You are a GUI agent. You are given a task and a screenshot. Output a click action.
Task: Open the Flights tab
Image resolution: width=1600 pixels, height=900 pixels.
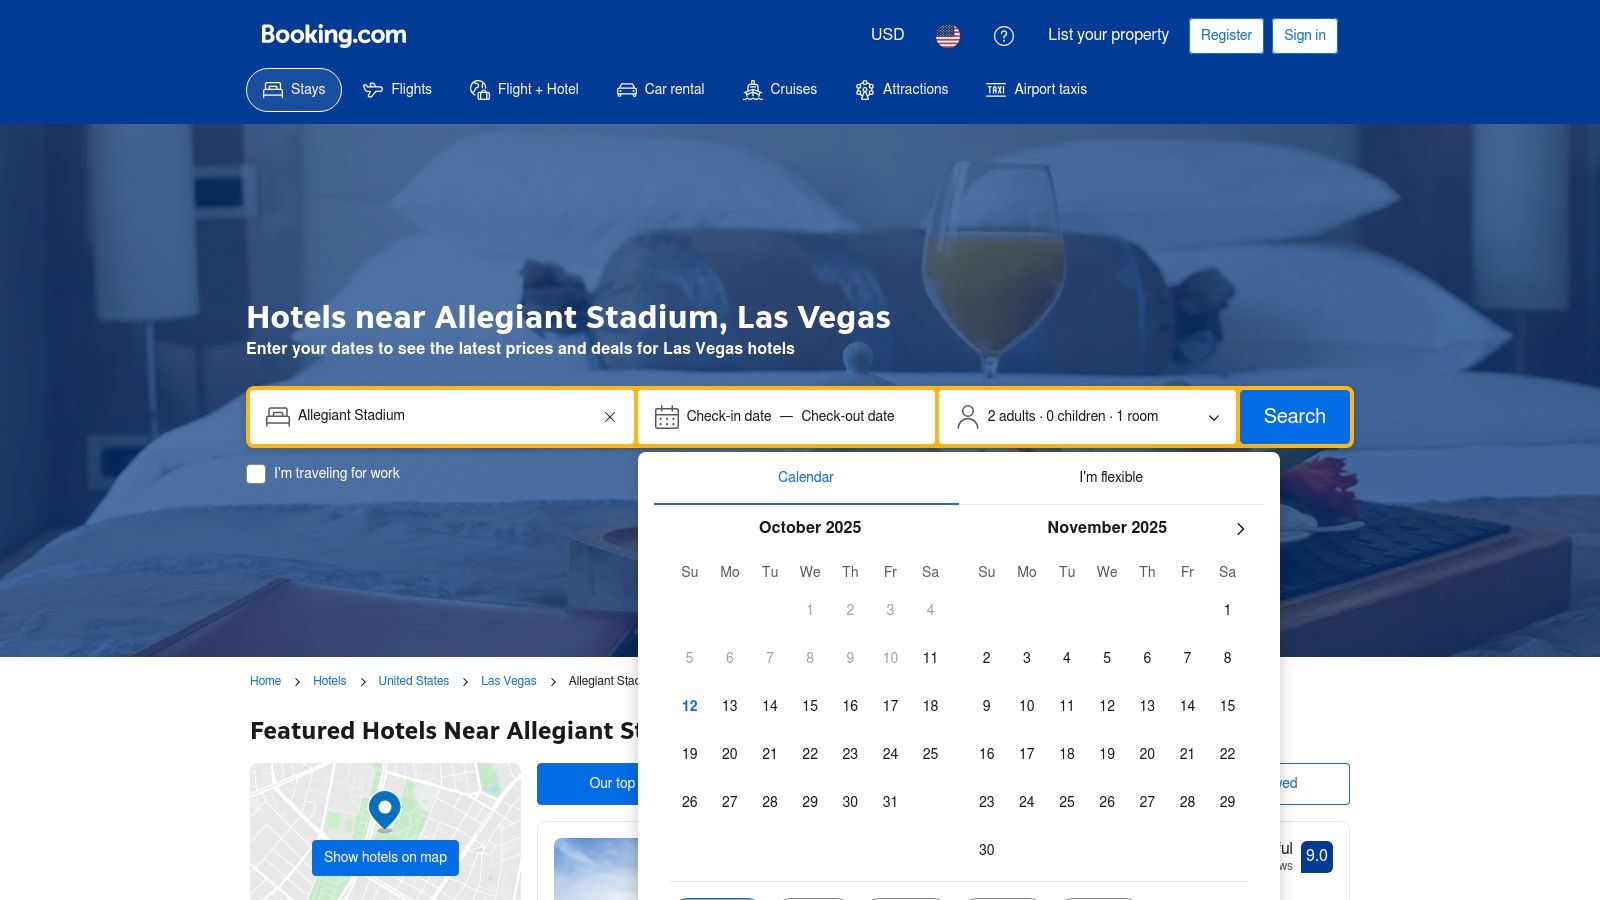click(x=397, y=90)
